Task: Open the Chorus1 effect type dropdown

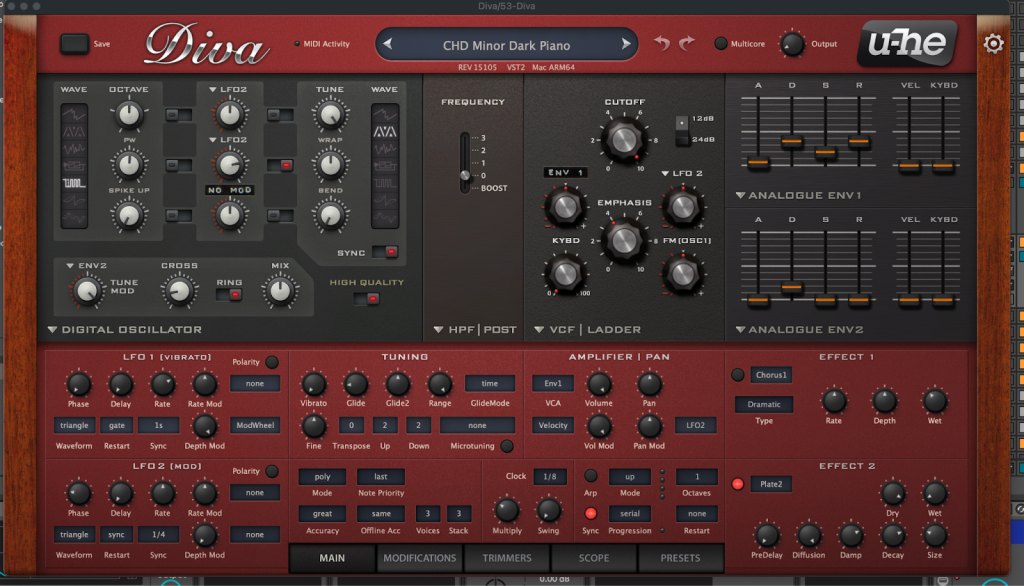Action: 771,375
